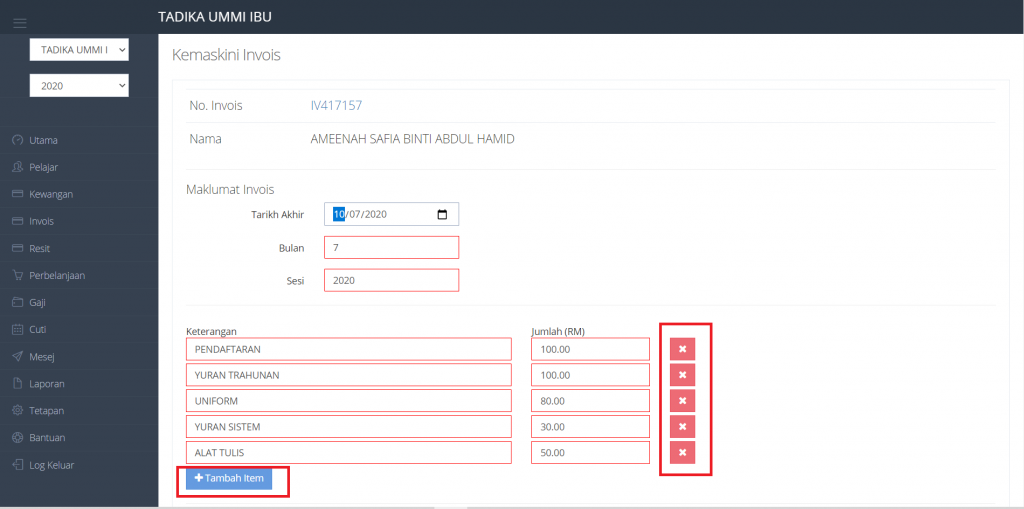Click the Bulan input field
This screenshot has width=1024, height=509.
tap(391, 247)
